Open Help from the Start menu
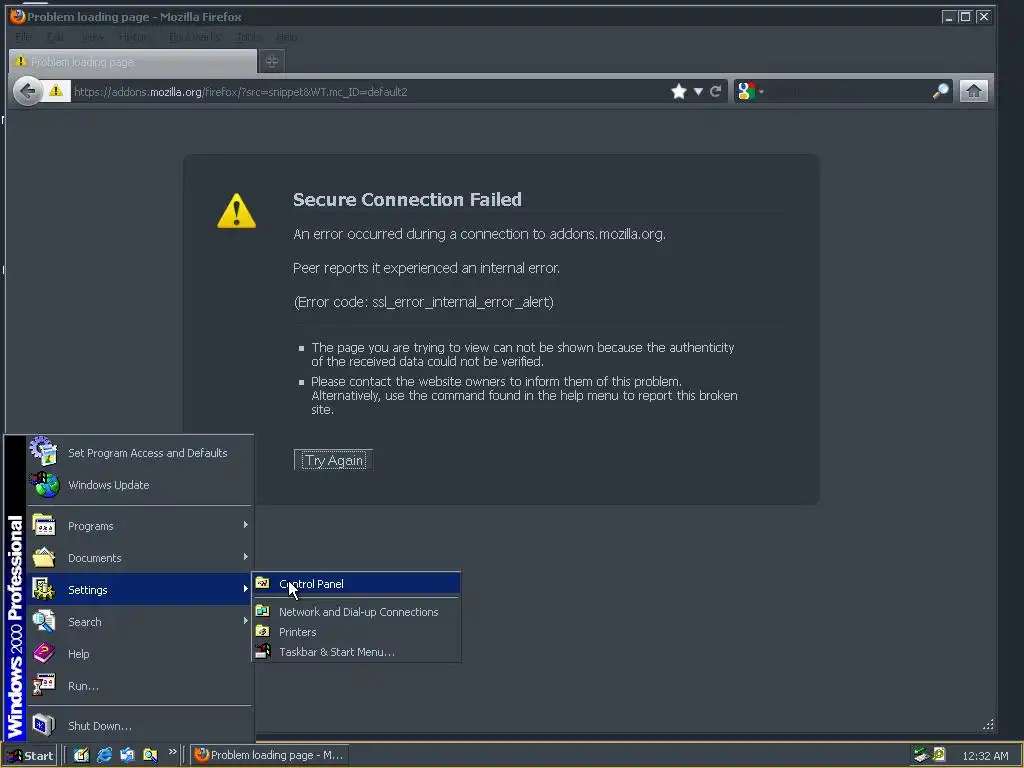Viewport: 1024px width, 768px height. point(140,653)
